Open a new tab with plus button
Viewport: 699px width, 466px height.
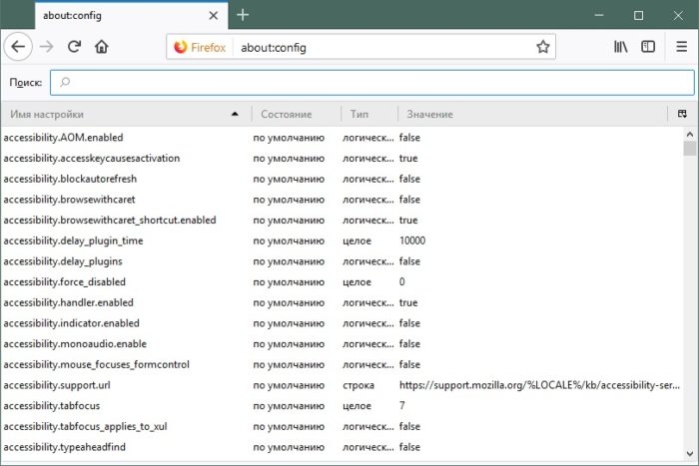(243, 15)
